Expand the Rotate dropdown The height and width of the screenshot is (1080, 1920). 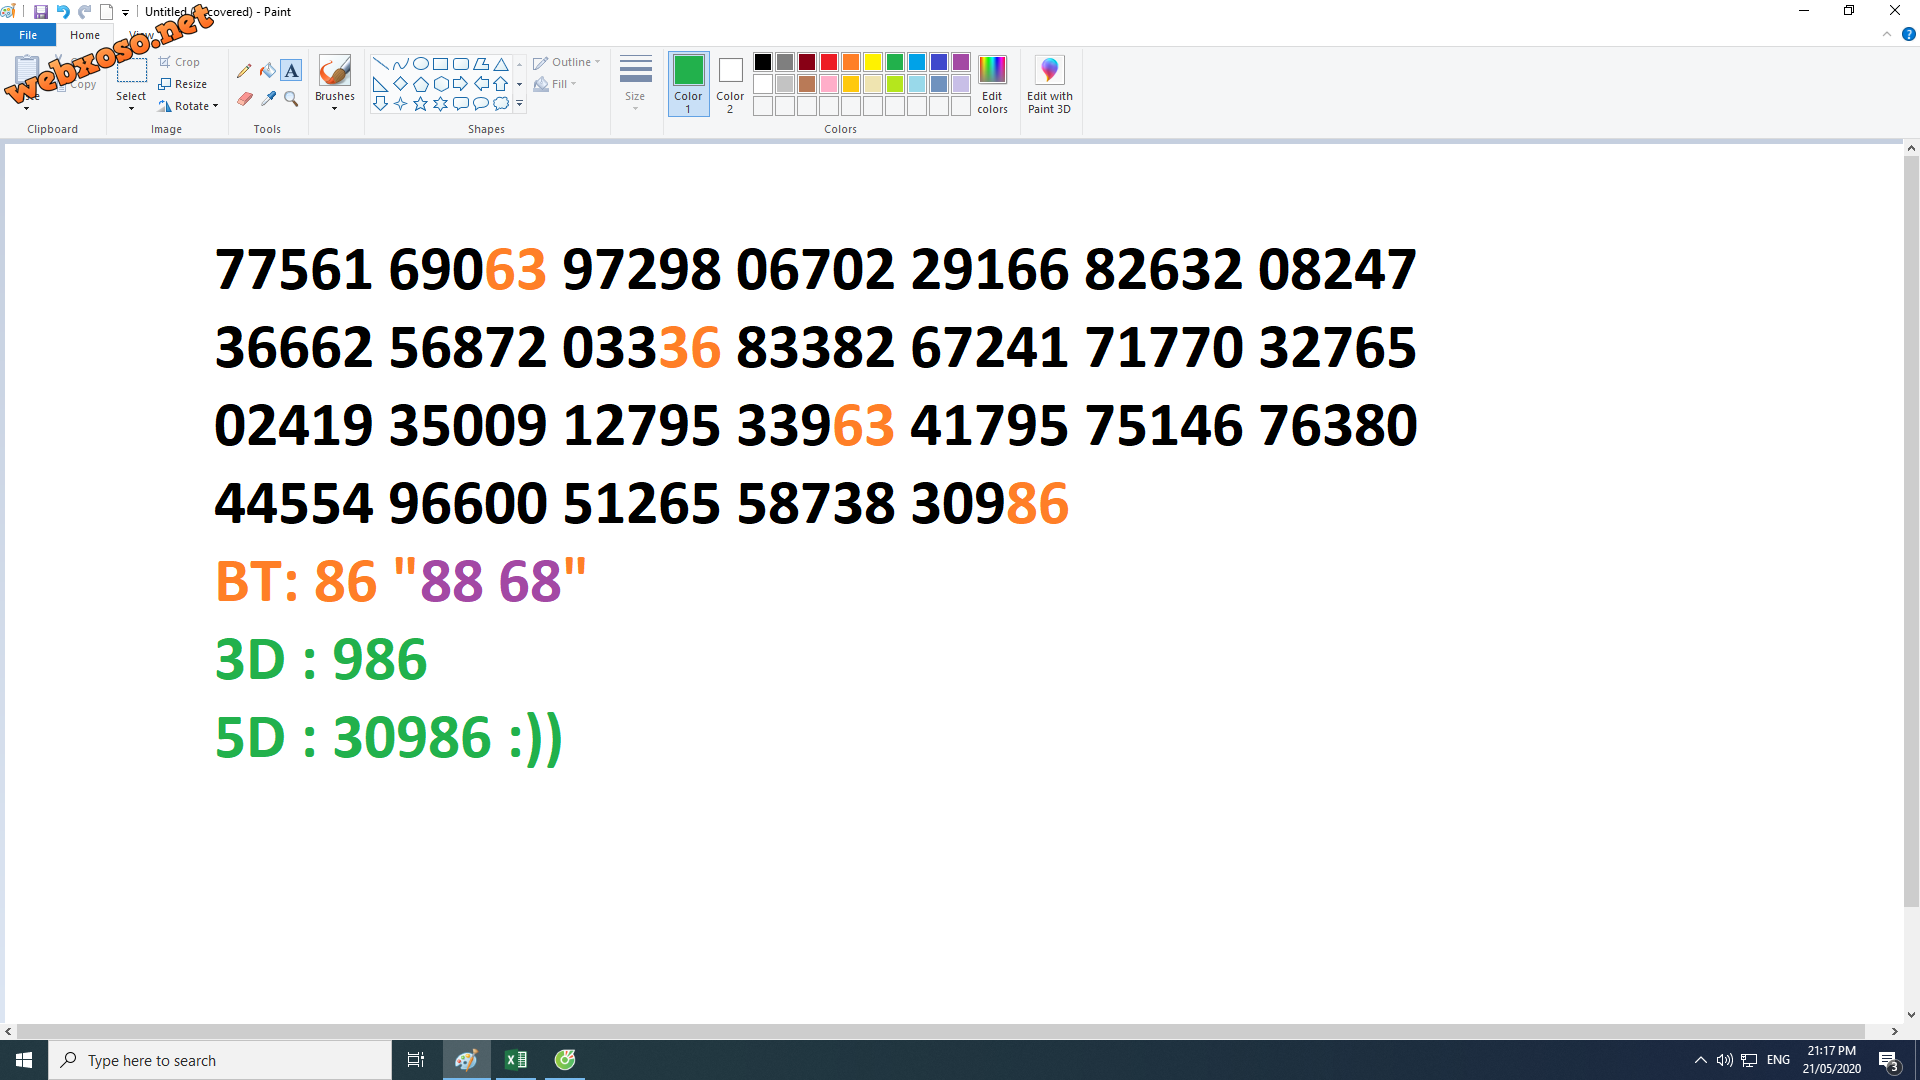point(188,106)
